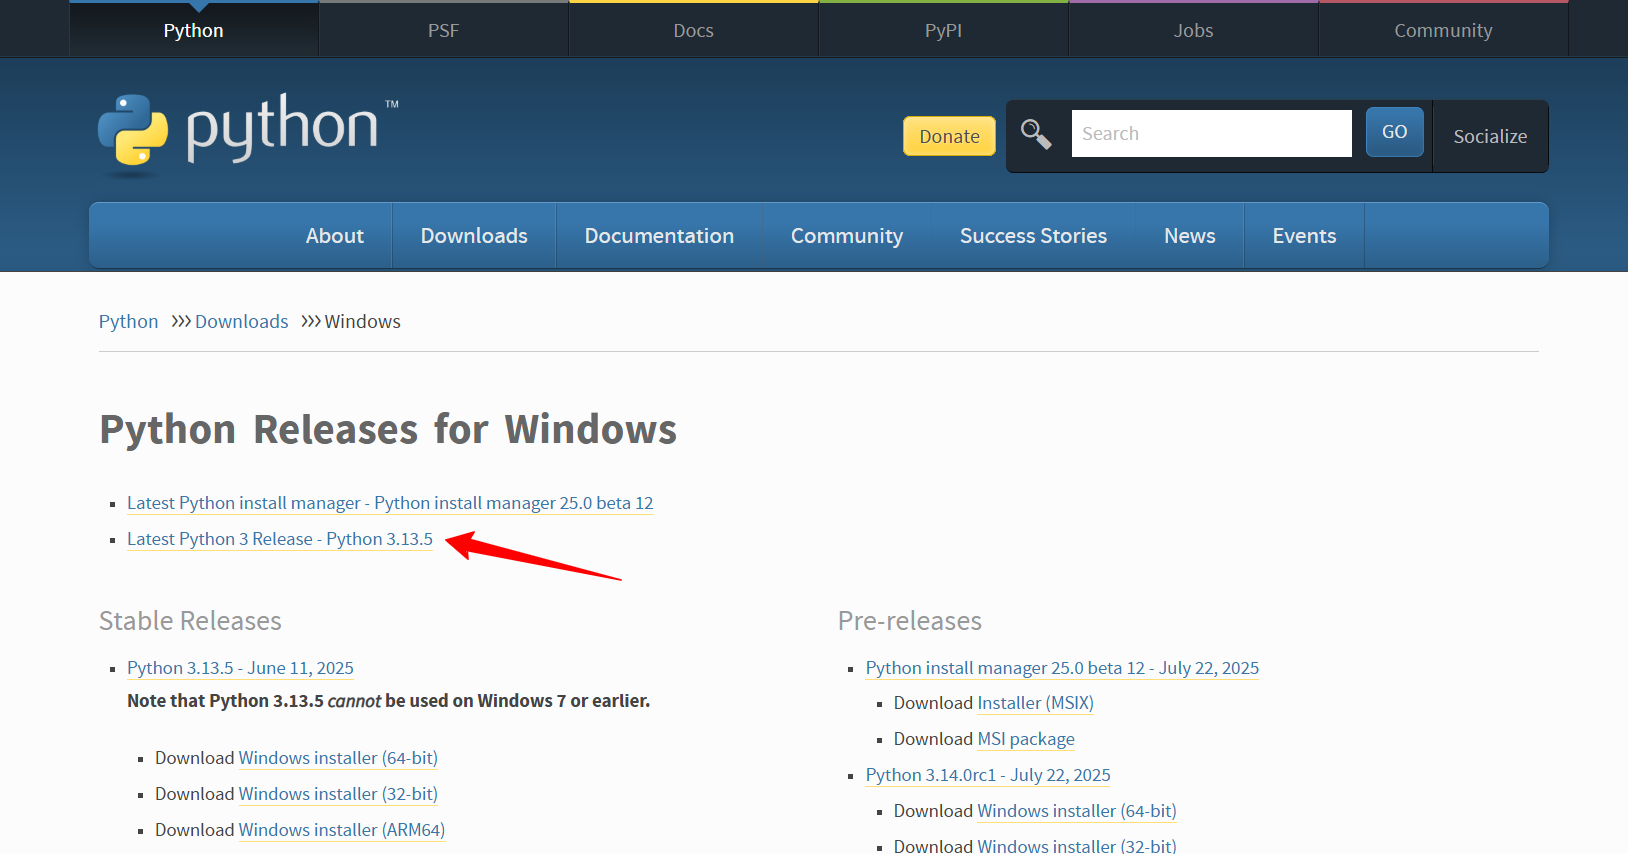This screenshot has width=1628, height=854.
Task: Download Windows installer (ARM64)
Action: pyautogui.click(x=342, y=830)
